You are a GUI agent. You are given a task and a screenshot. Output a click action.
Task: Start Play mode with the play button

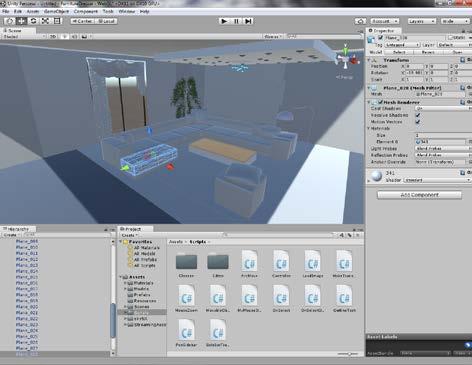click(224, 21)
